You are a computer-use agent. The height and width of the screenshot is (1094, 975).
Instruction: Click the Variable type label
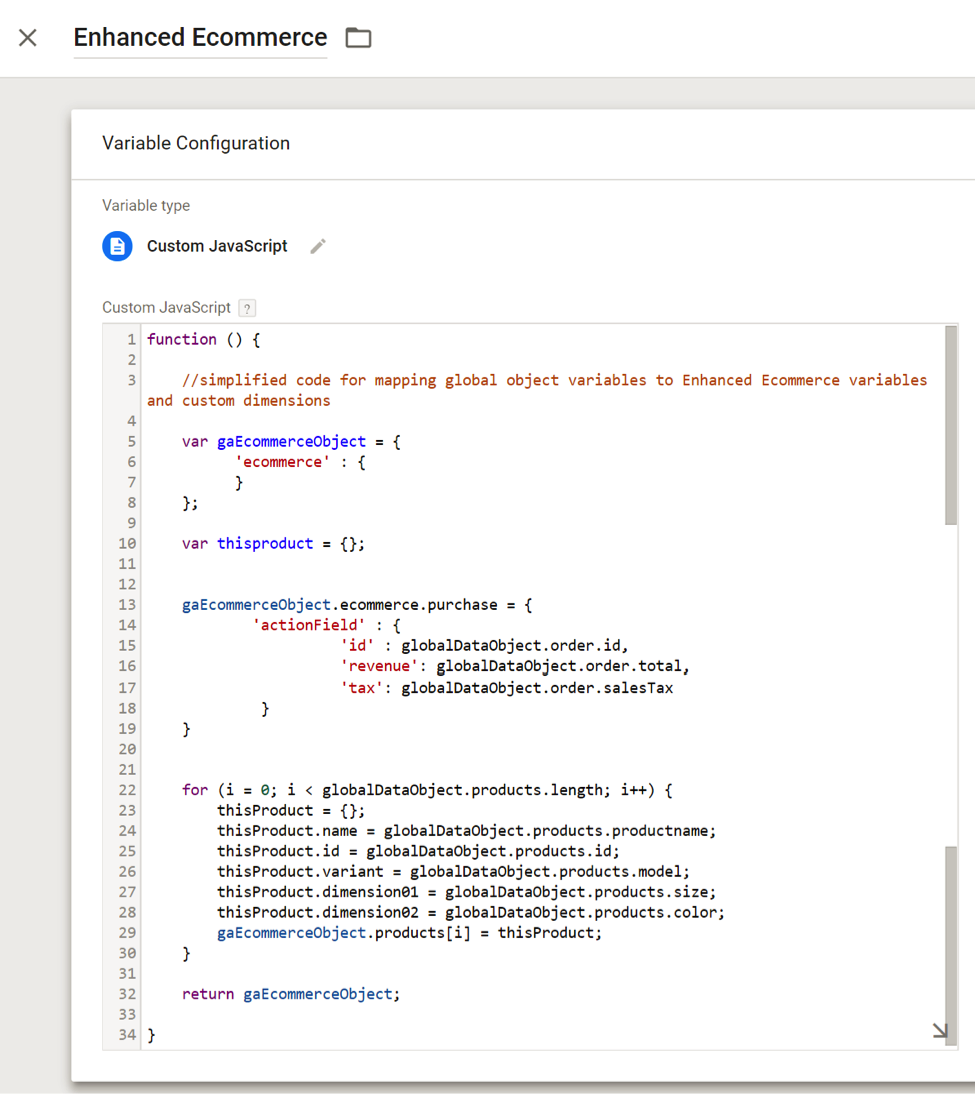(146, 206)
